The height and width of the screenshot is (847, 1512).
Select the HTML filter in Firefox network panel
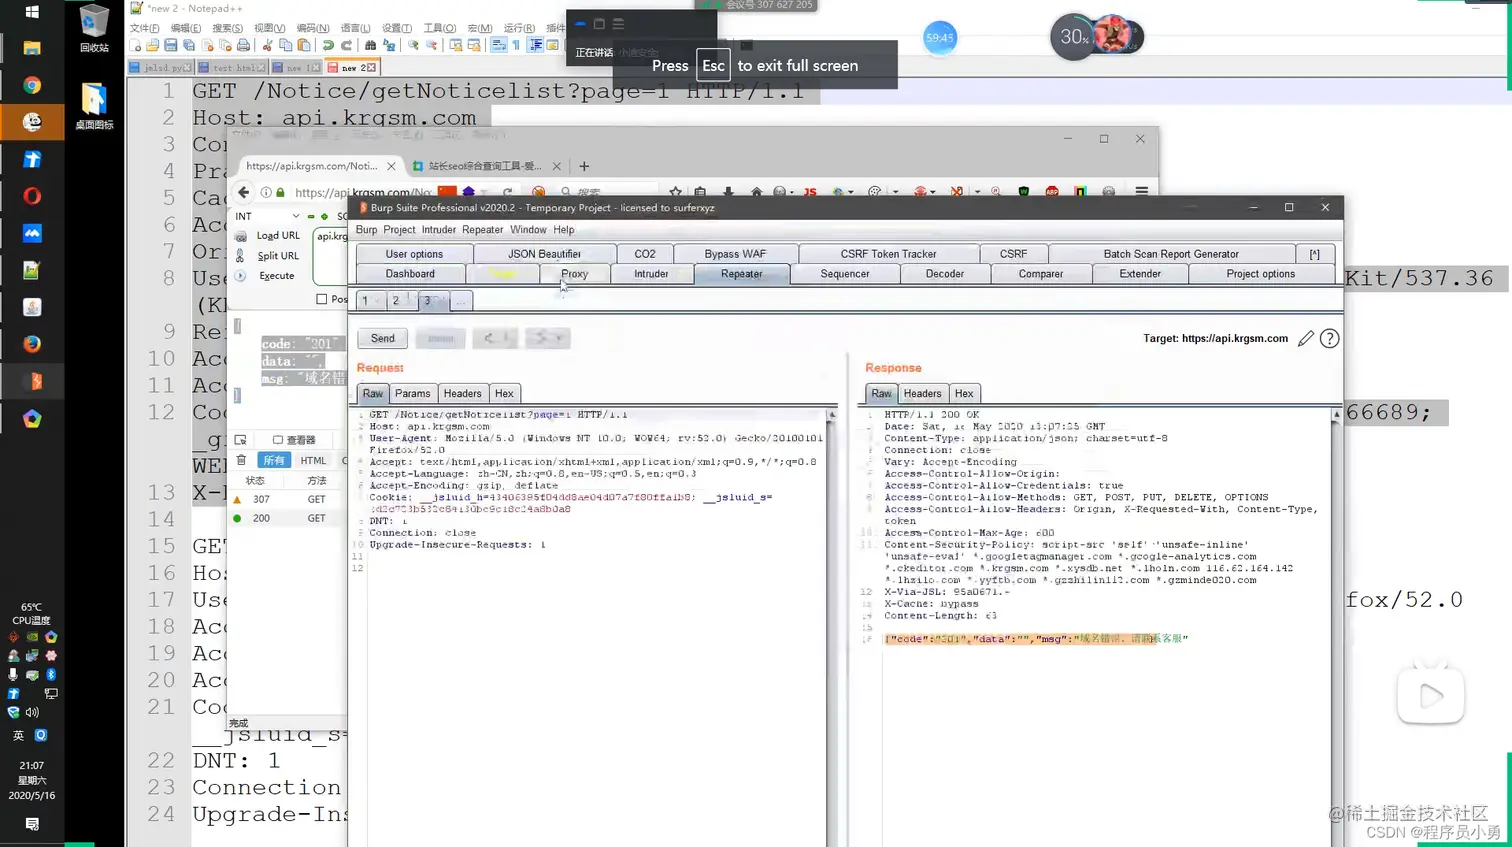tap(313, 460)
